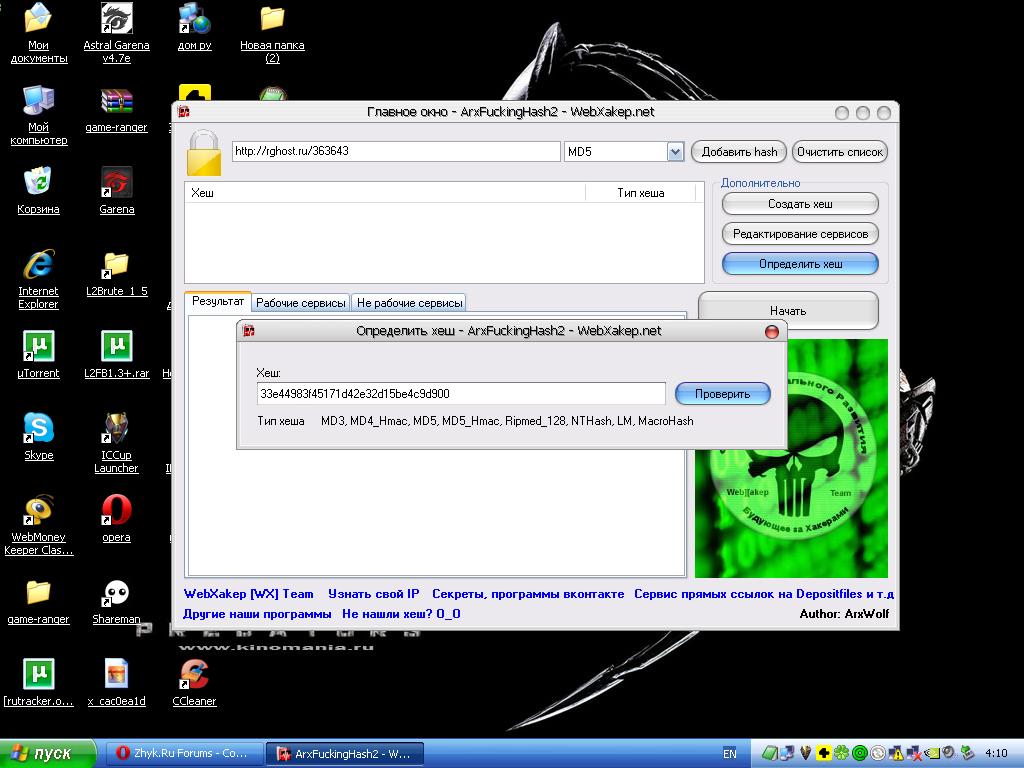Select the L2Brute_1_5 folder shortcut
Viewport: 1024px width, 768px height.
click(116, 274)
